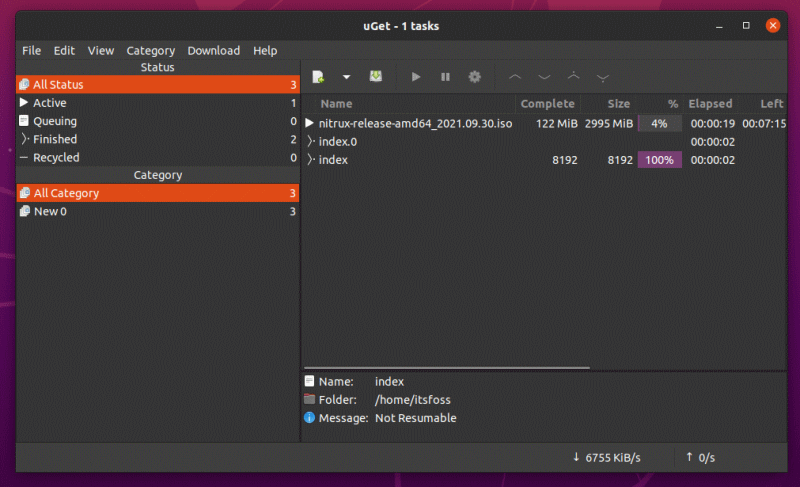
Task: Select the nitrux-release-amd64_2021.09.30.iso download
Action: click(415, 124)
